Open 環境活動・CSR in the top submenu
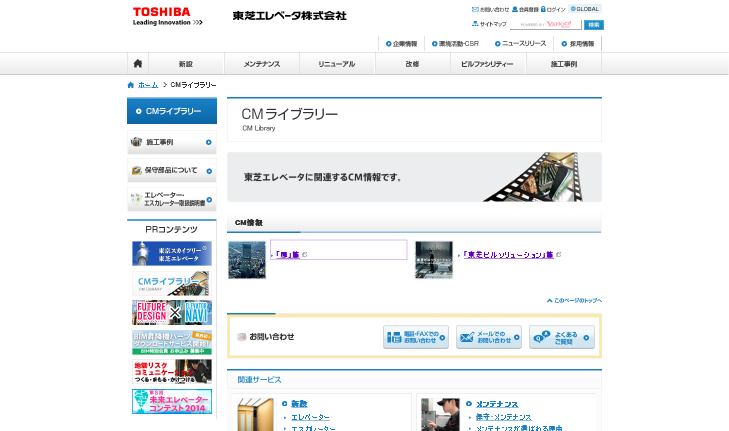 pos(455,44)
